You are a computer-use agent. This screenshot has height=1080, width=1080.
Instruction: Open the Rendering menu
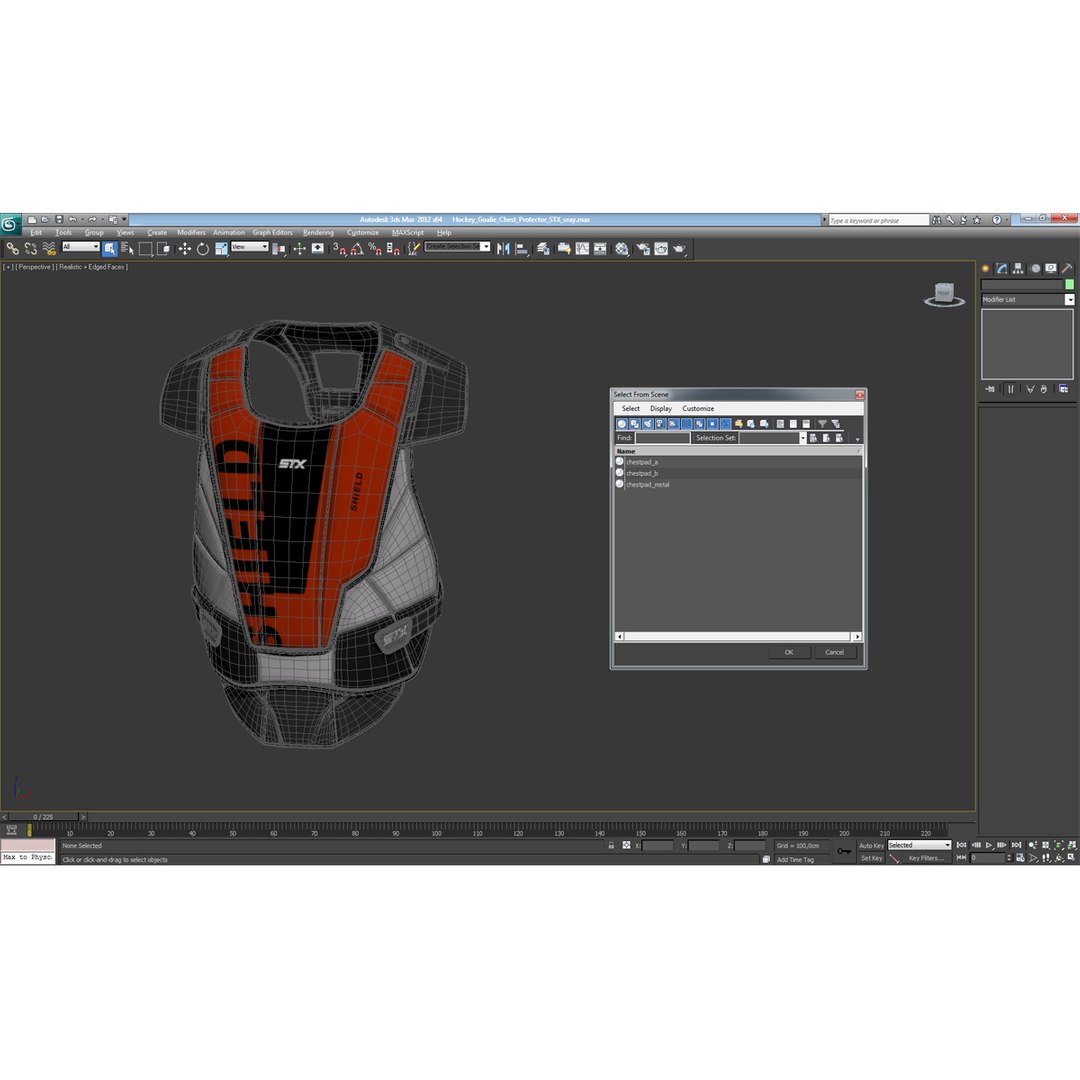pyautogui.click(x=318, y=233)
